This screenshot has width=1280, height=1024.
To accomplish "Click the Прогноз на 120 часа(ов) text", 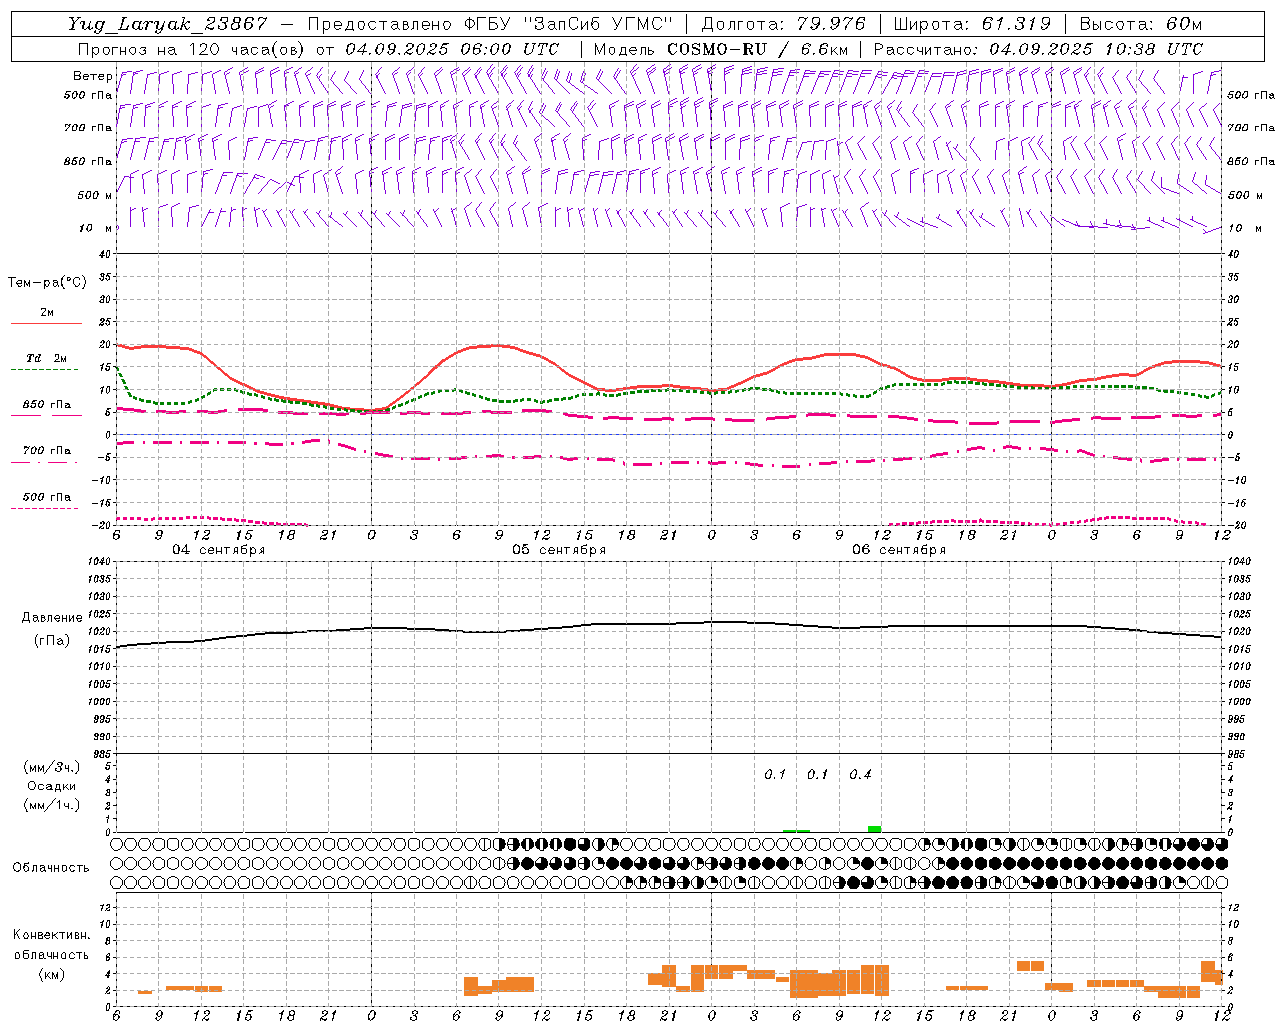I will 192,48.
